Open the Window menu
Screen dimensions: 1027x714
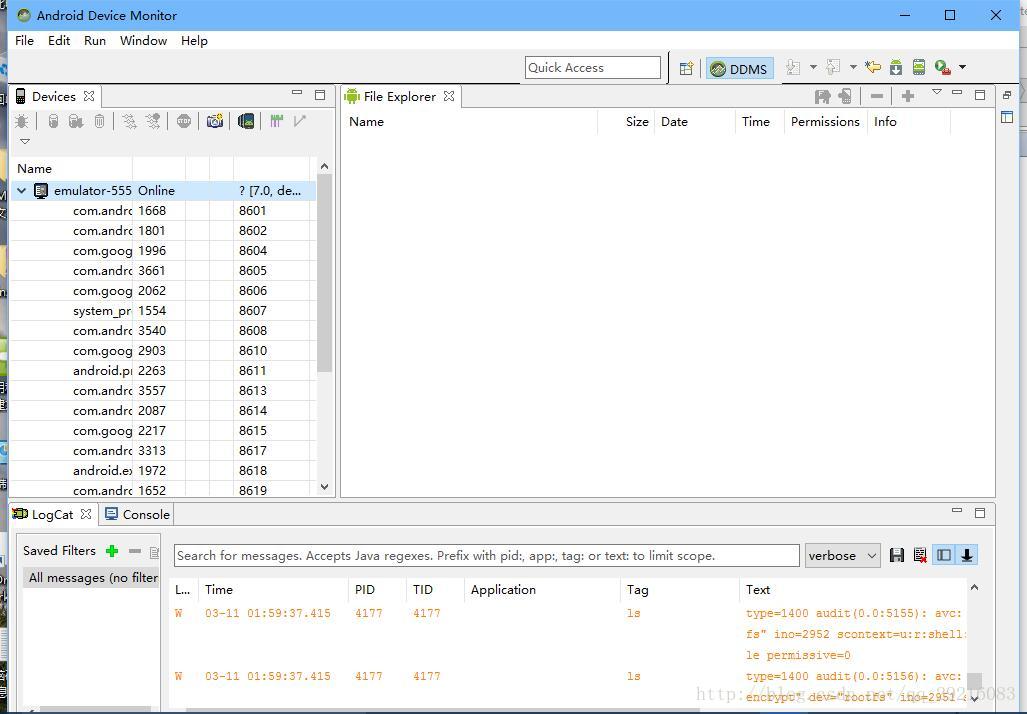[143, 41]
